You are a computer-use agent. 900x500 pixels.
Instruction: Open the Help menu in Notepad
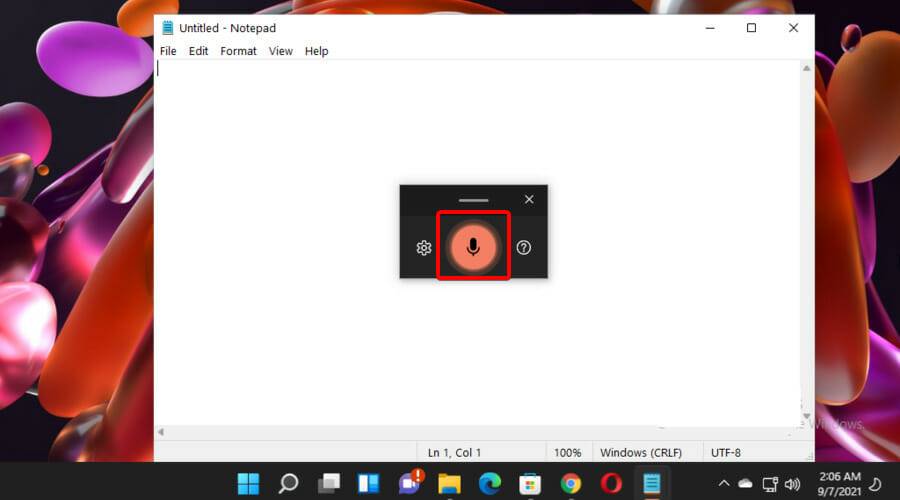316,51
